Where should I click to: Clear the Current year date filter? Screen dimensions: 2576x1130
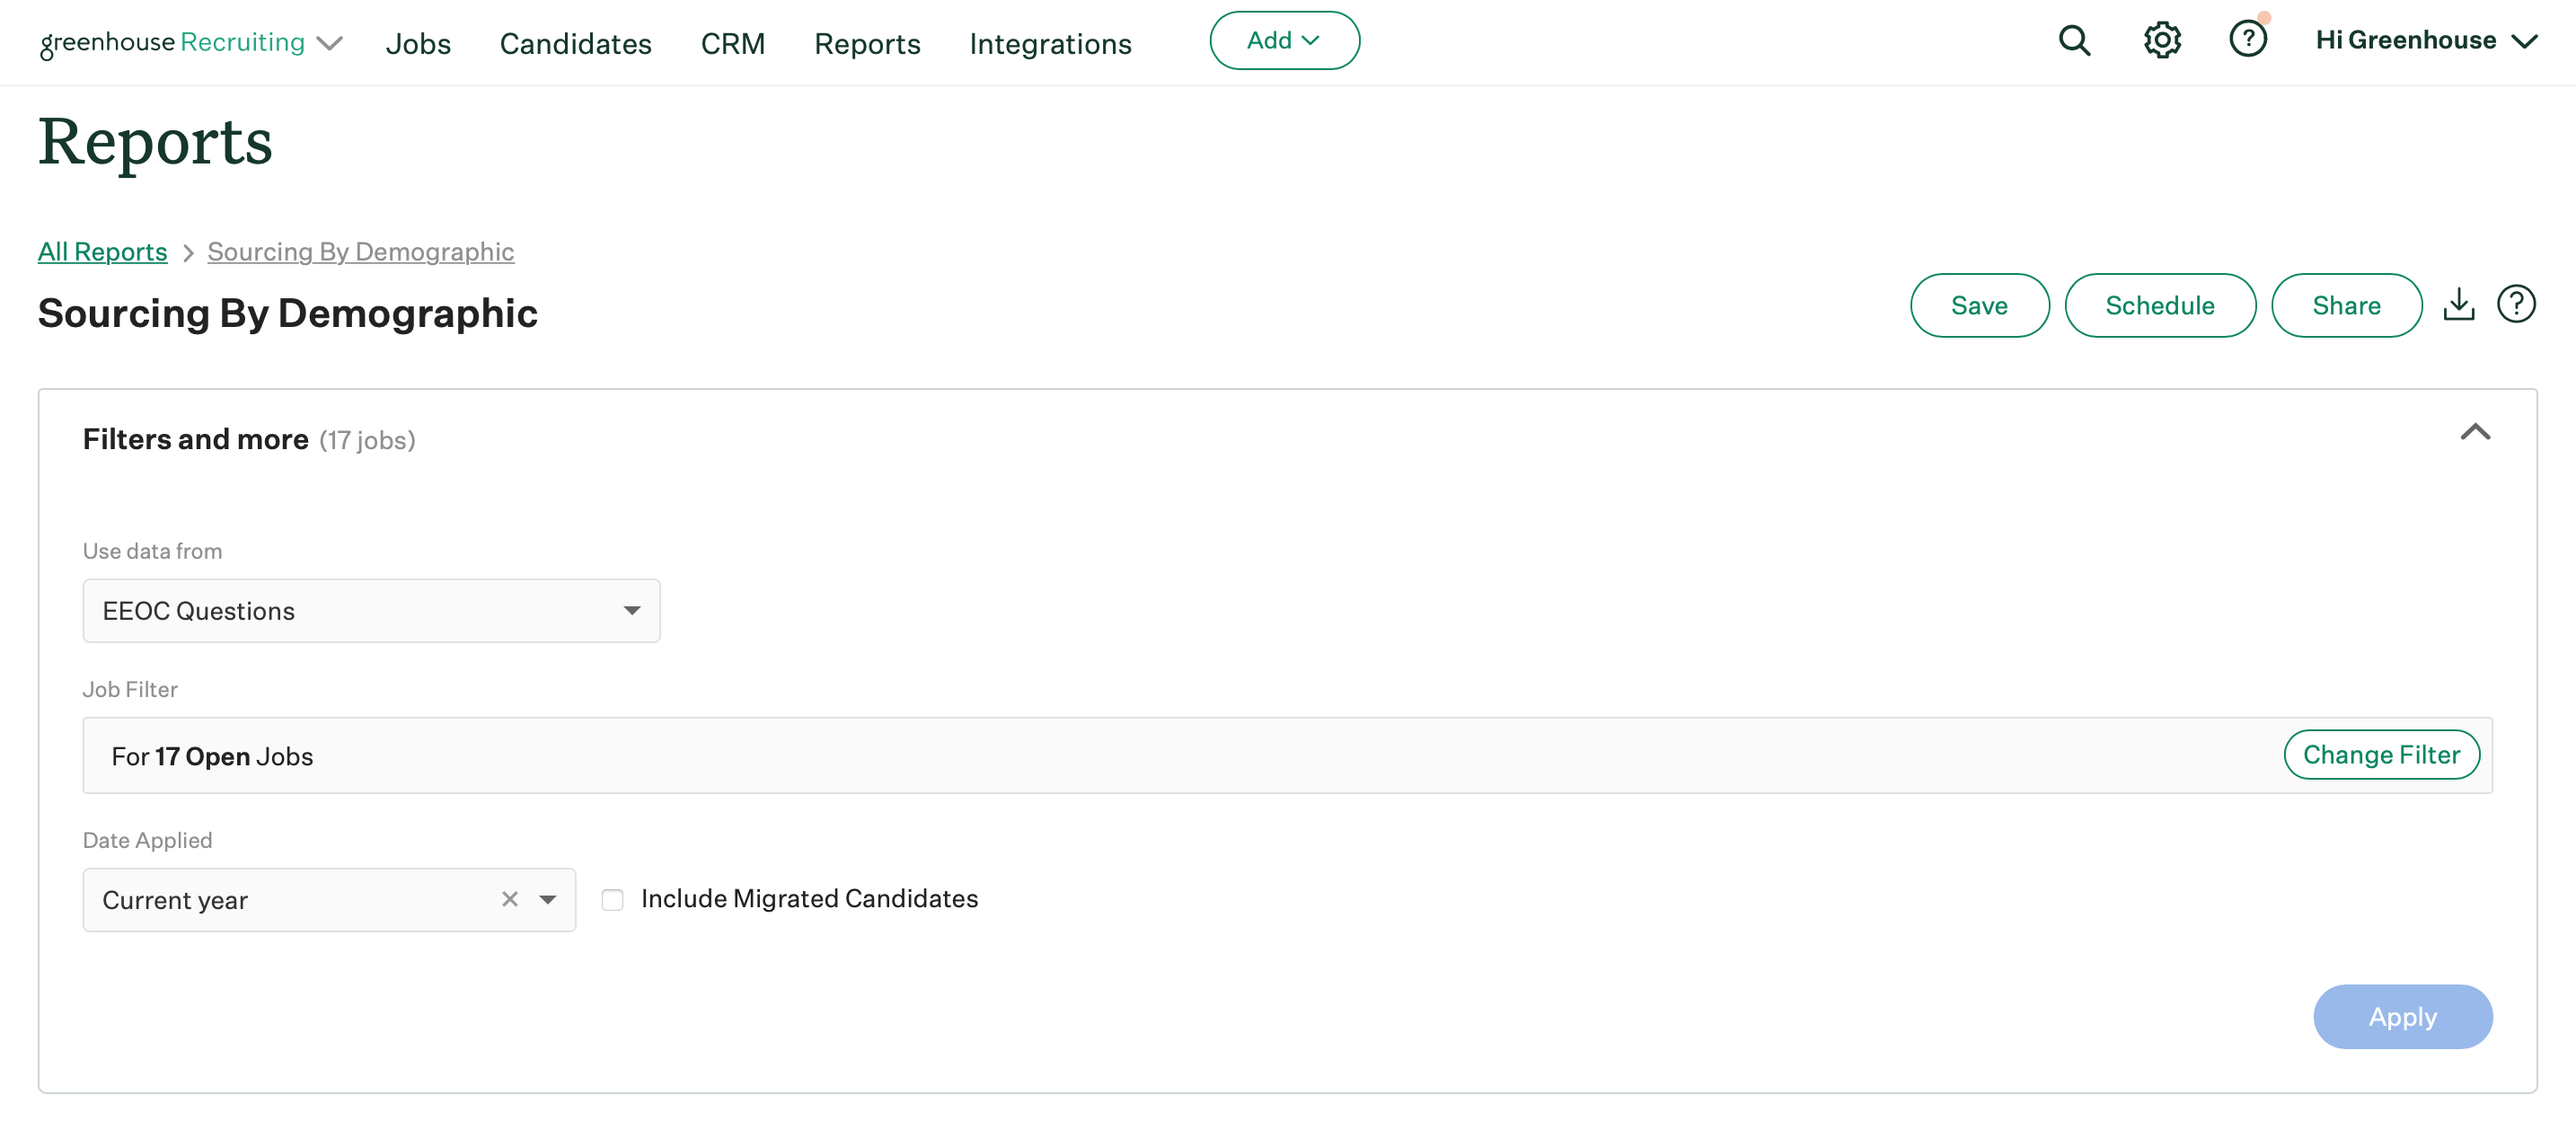pos(509,899)
